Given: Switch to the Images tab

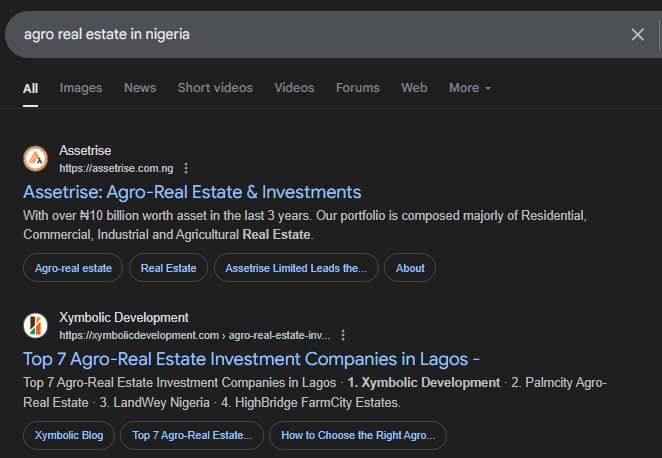Looking at the screenshot, I should click(81, 88).
